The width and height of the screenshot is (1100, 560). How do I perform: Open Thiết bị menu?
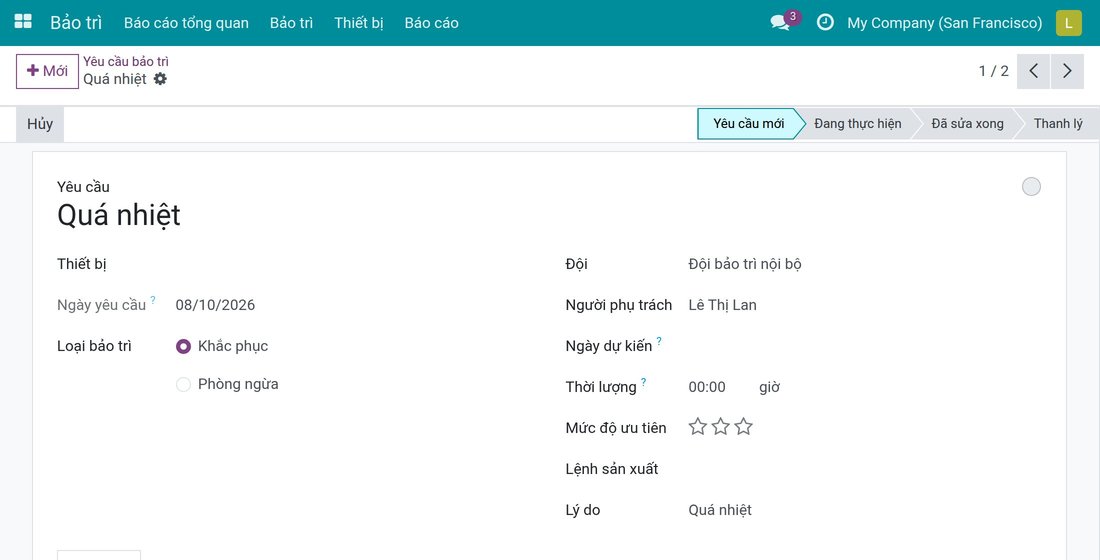(358, 22)
